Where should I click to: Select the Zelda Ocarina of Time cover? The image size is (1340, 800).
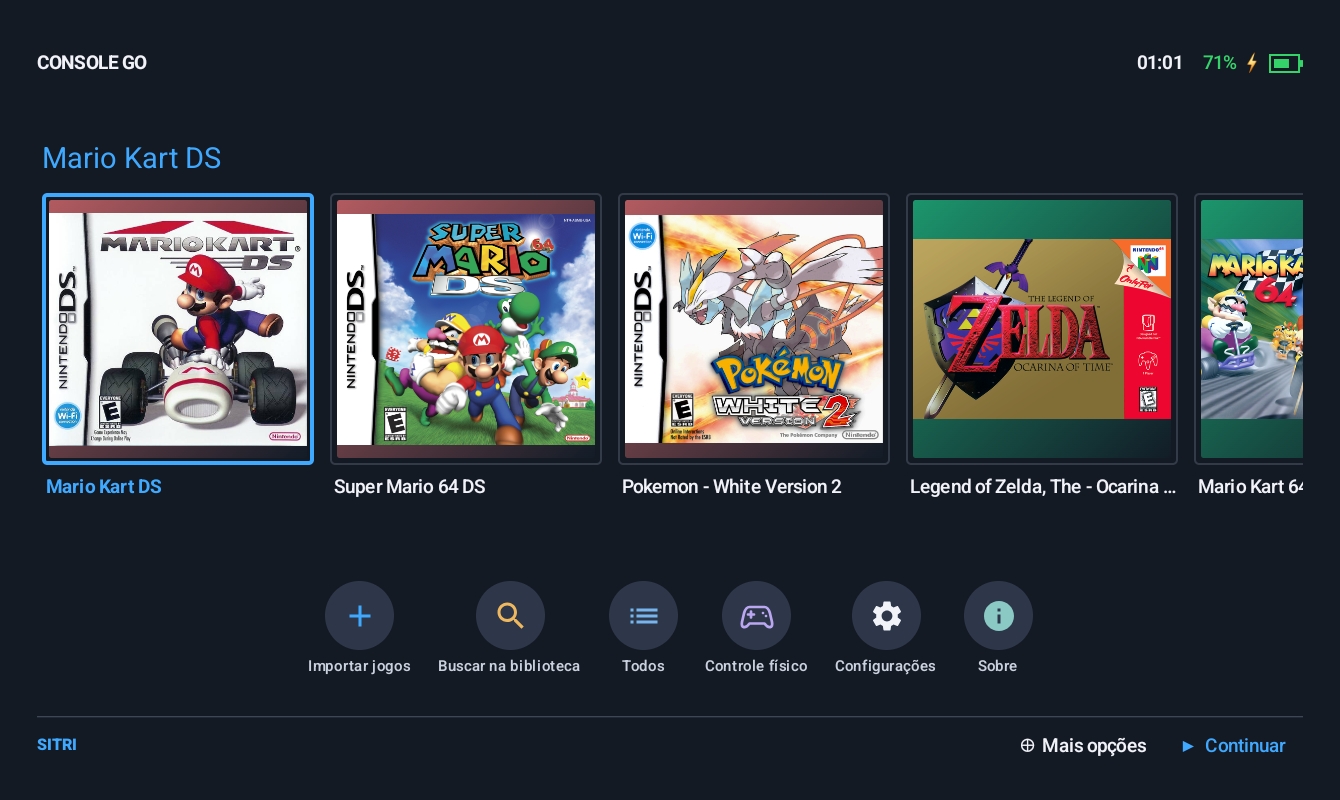click(1042, 329)
